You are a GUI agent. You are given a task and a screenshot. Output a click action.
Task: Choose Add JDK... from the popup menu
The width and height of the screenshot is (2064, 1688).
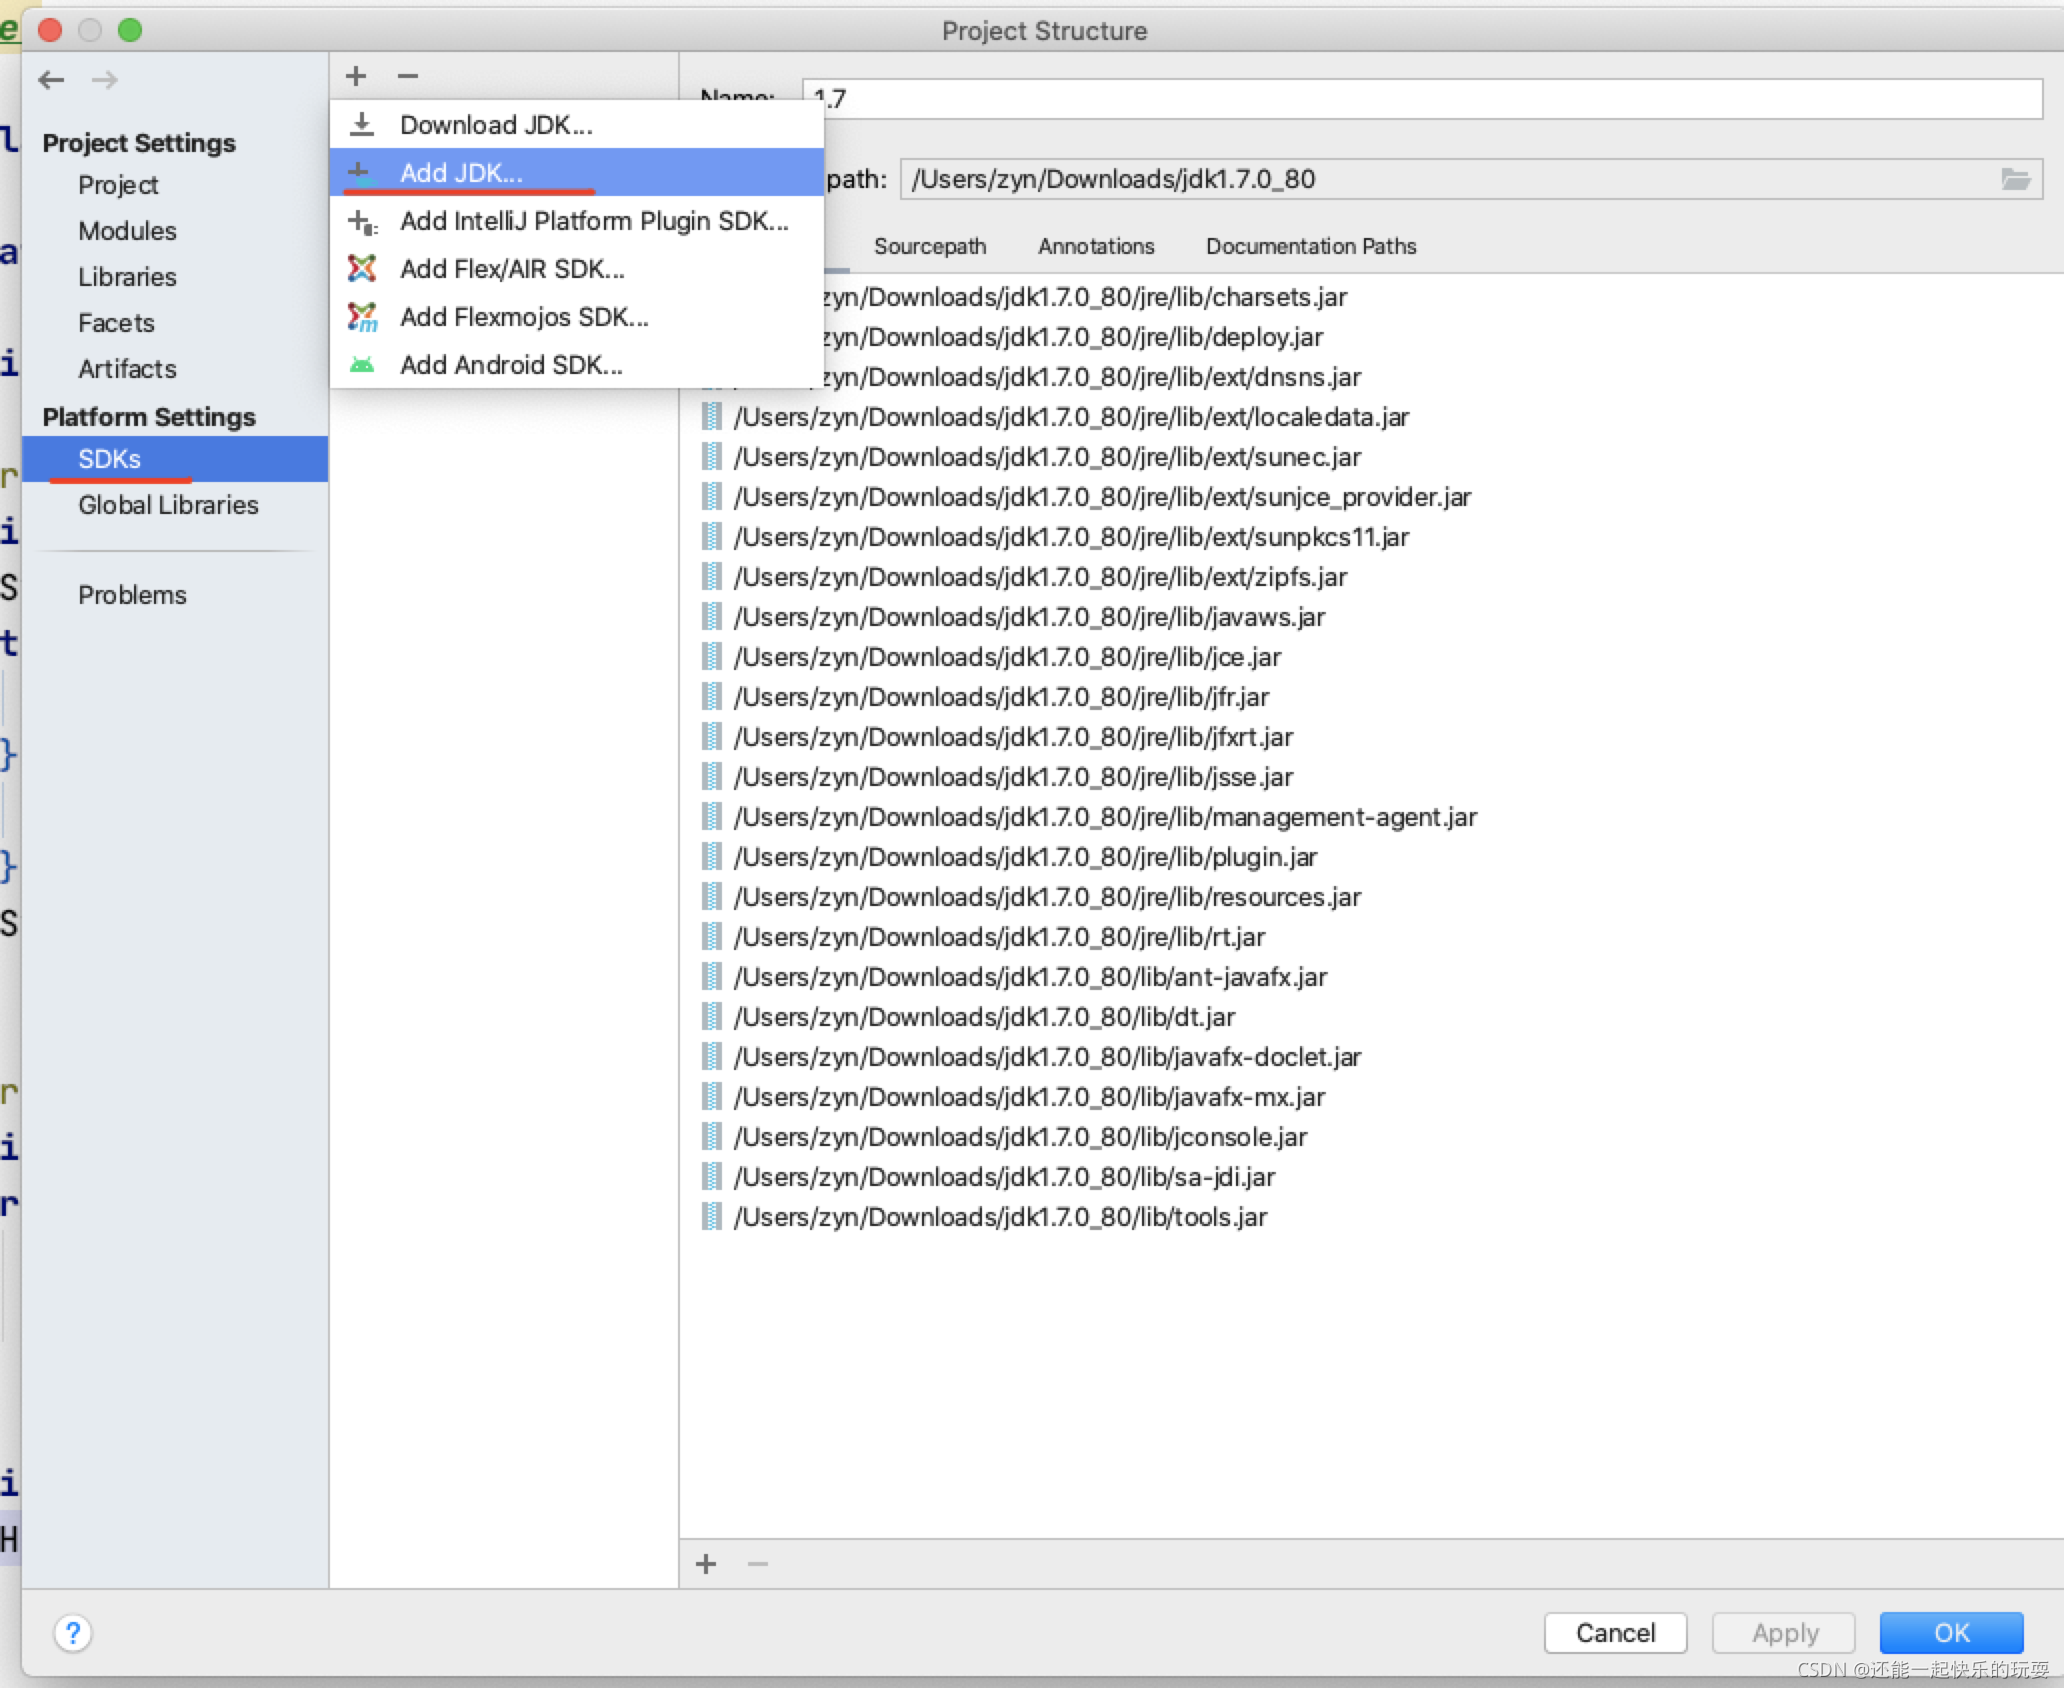pos(461,173)
